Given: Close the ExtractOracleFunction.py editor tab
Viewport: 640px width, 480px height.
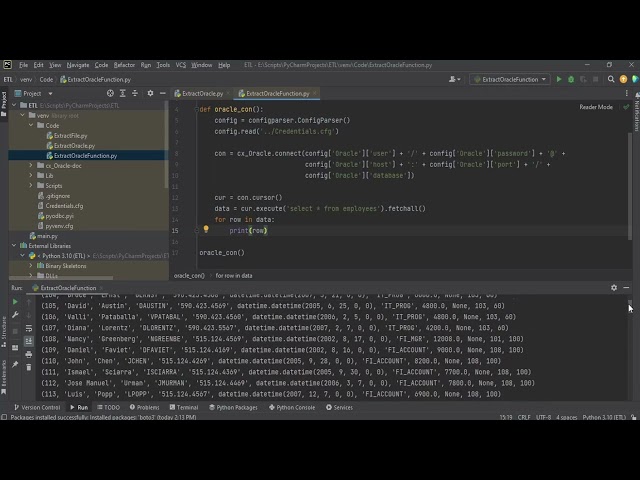Looking at the screenshot, I should coord(315,93).
